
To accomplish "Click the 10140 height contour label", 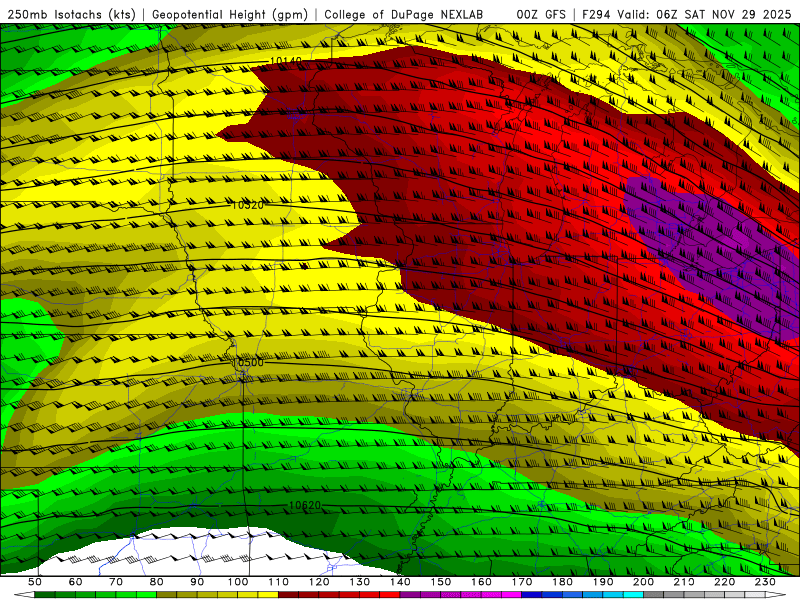I will 286,61.
